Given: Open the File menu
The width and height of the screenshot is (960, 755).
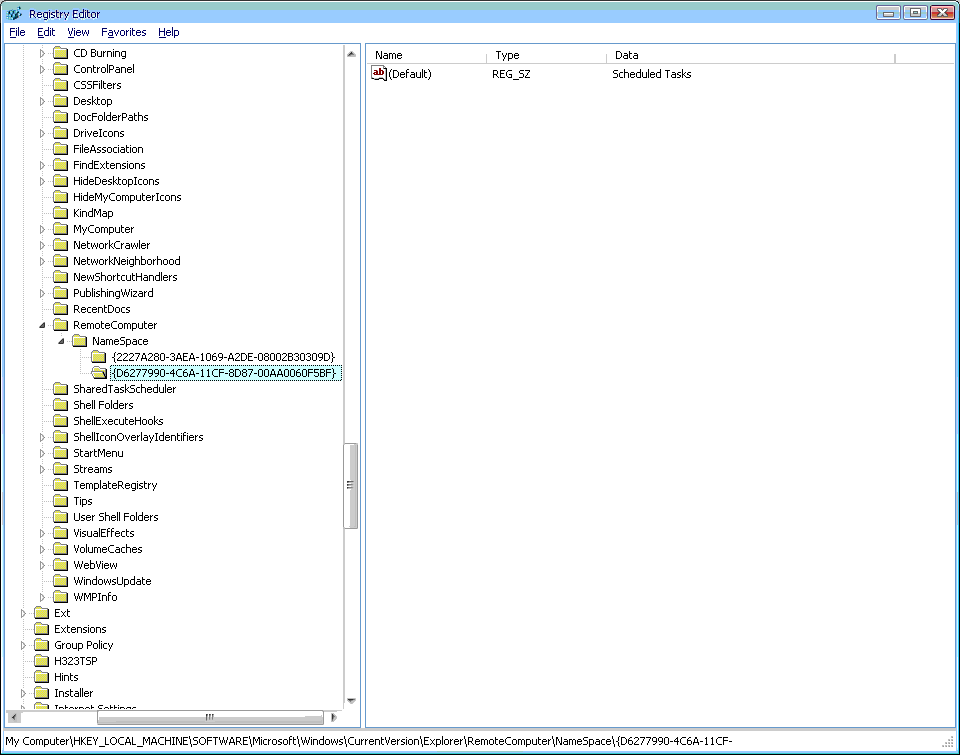Looking at the screenshot, I should (17, 32).
